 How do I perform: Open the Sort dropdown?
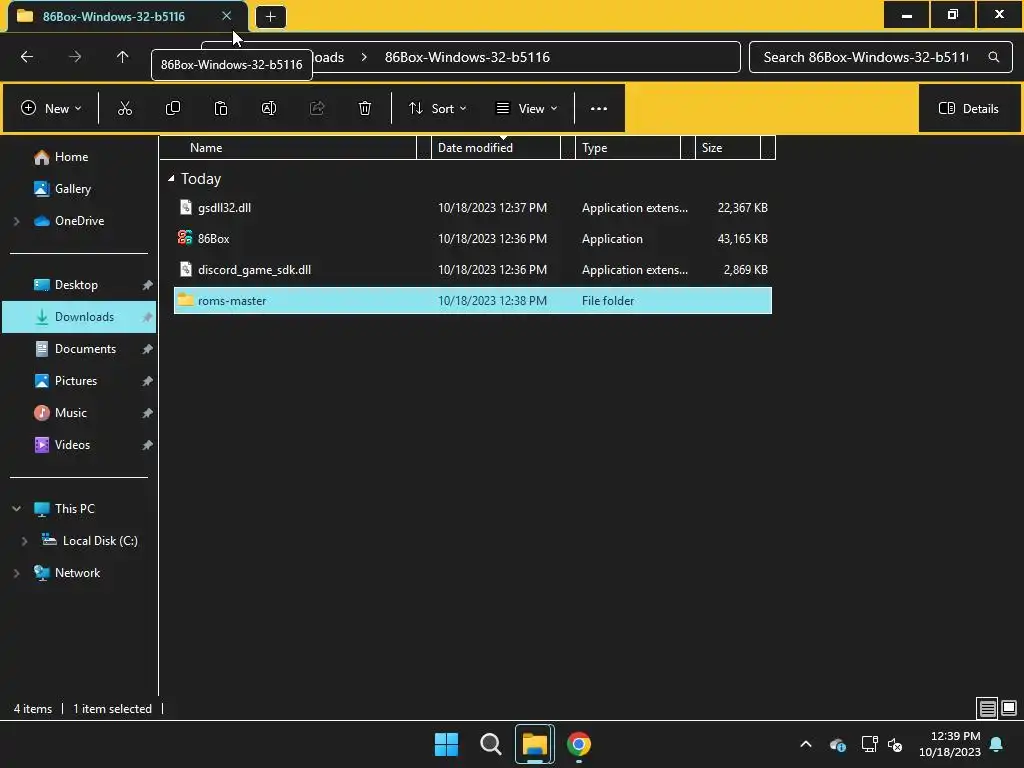(438, 108)
